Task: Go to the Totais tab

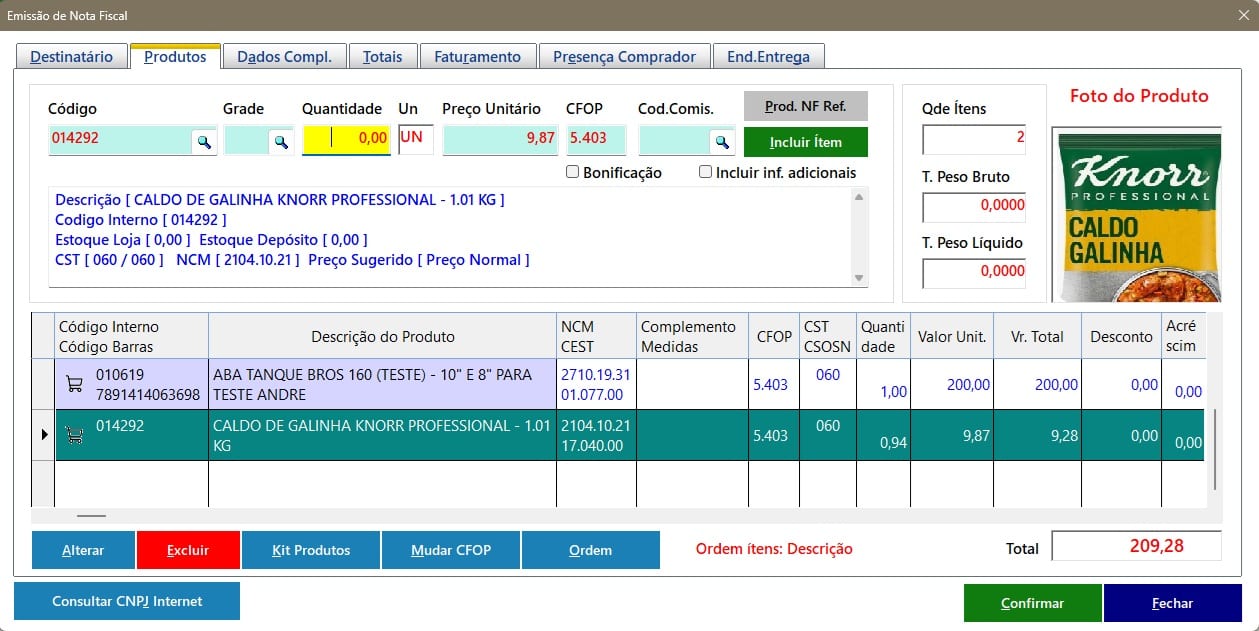Action: [x=383, y=57]
